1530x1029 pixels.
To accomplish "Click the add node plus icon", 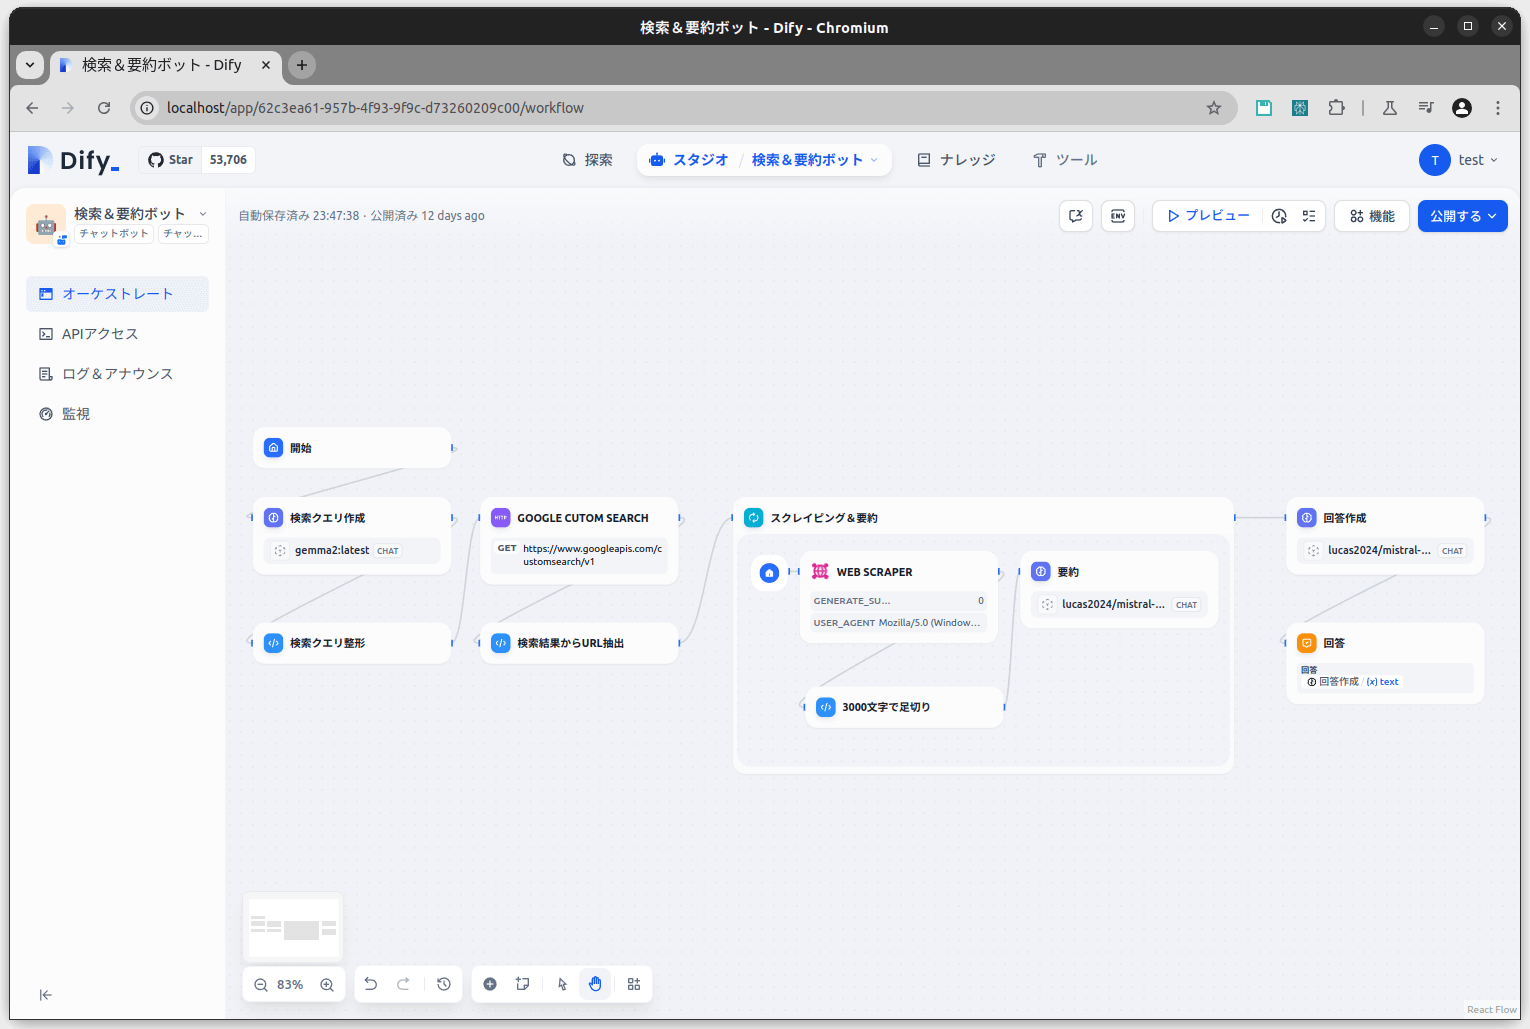I will [x=490, y=984].
